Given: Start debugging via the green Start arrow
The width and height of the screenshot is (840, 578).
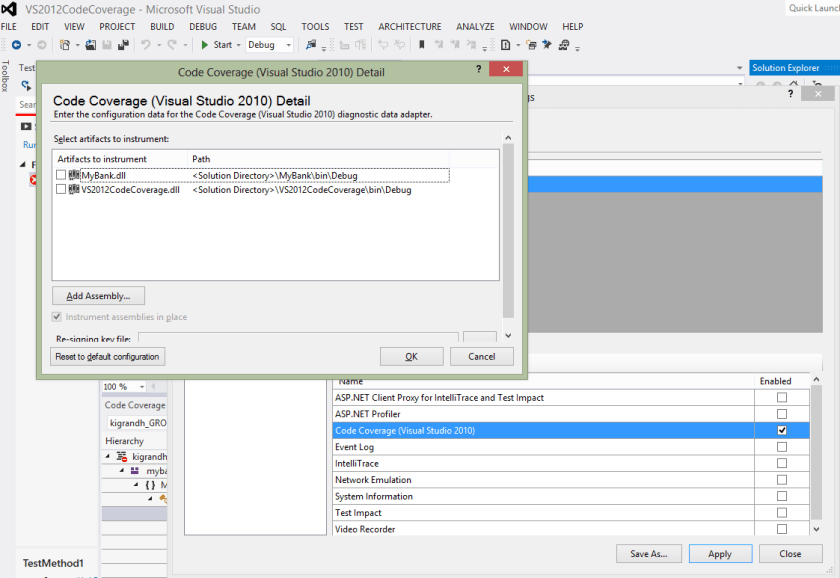Looking at the screenshot, I should pyautogui.click(x=205, y=44).
